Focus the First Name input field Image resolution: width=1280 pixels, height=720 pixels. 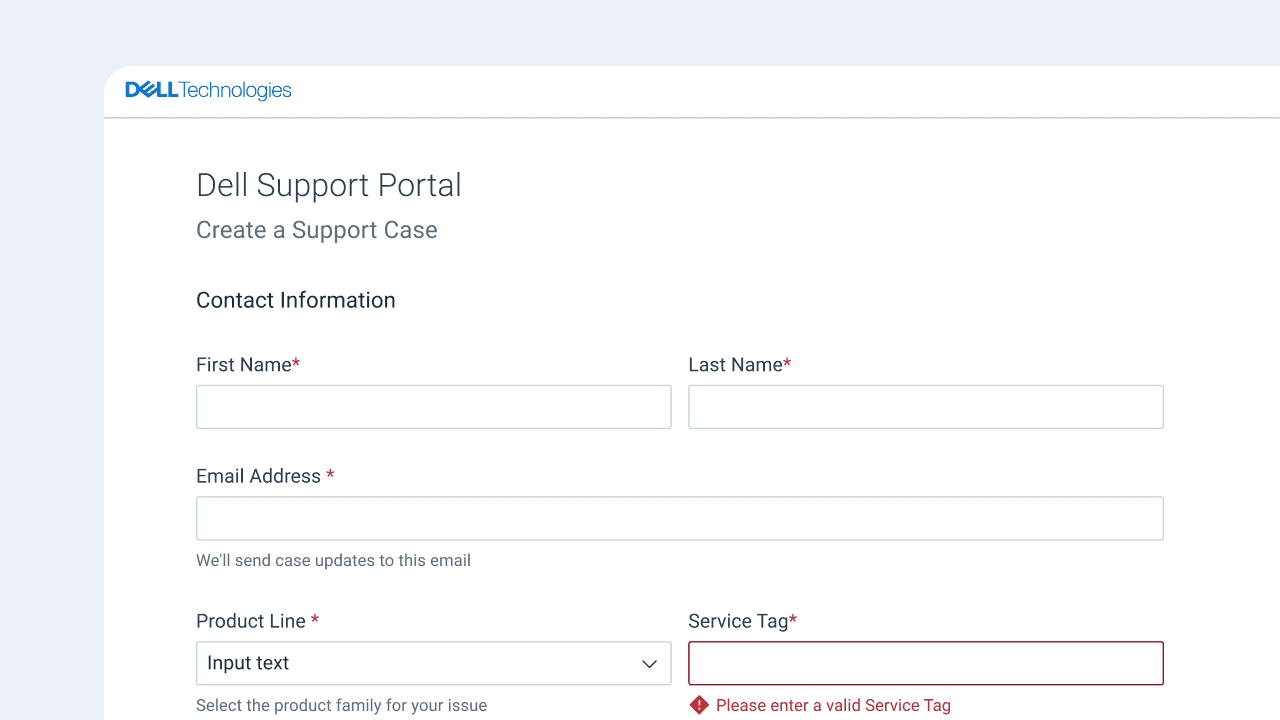(x=434, y=407)
